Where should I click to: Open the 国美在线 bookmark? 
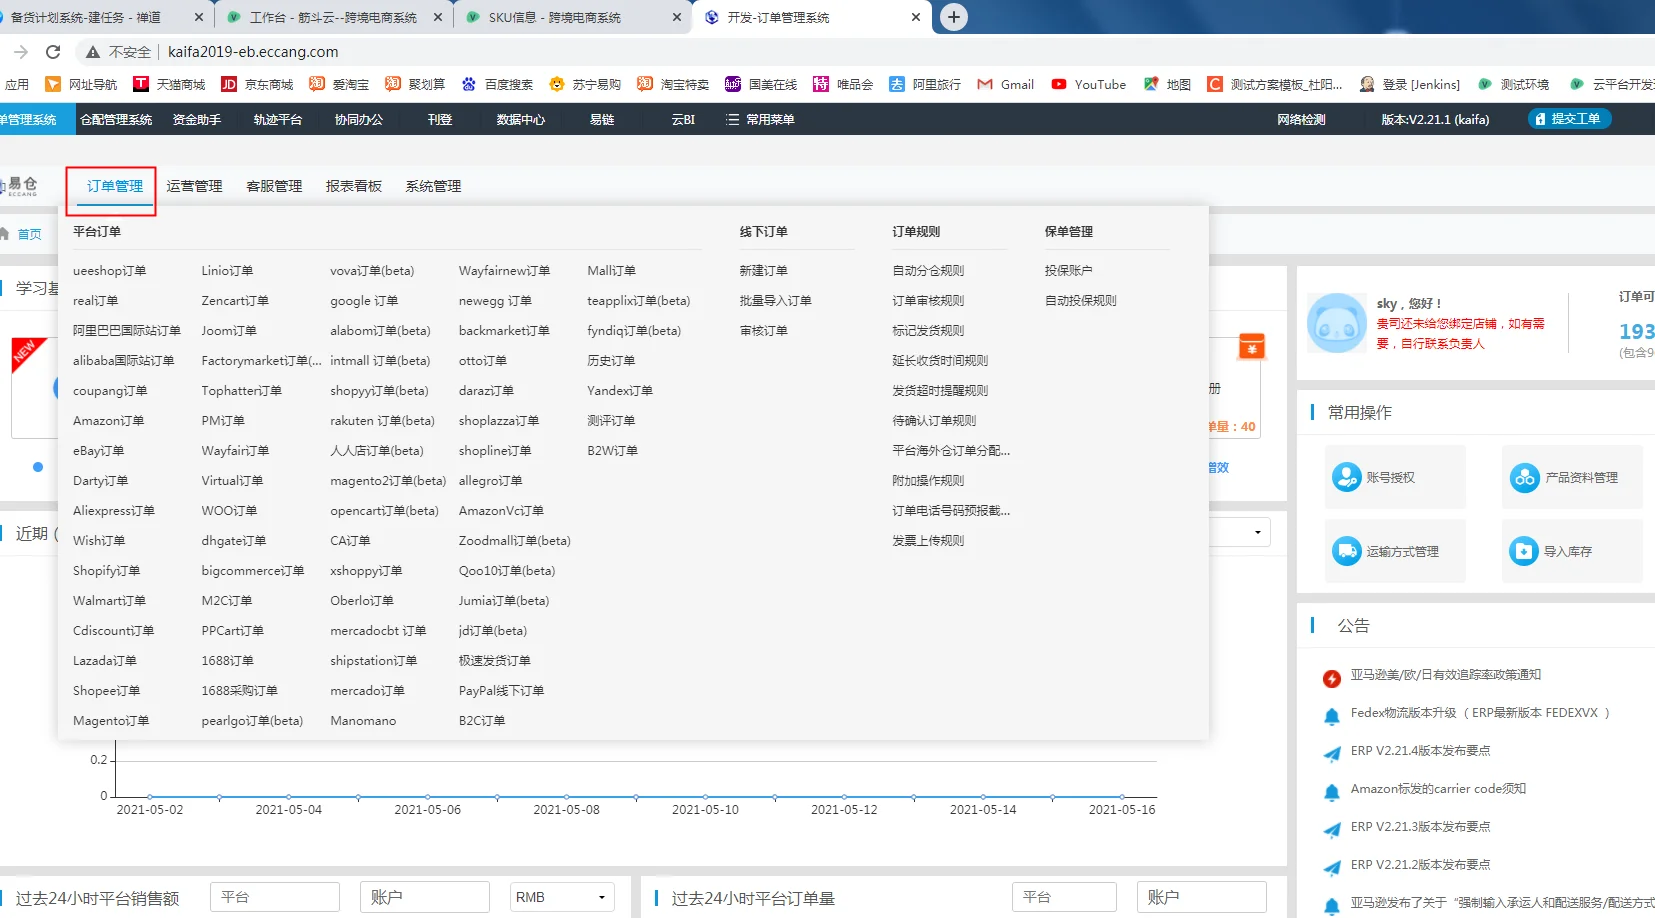pos(761,84)
